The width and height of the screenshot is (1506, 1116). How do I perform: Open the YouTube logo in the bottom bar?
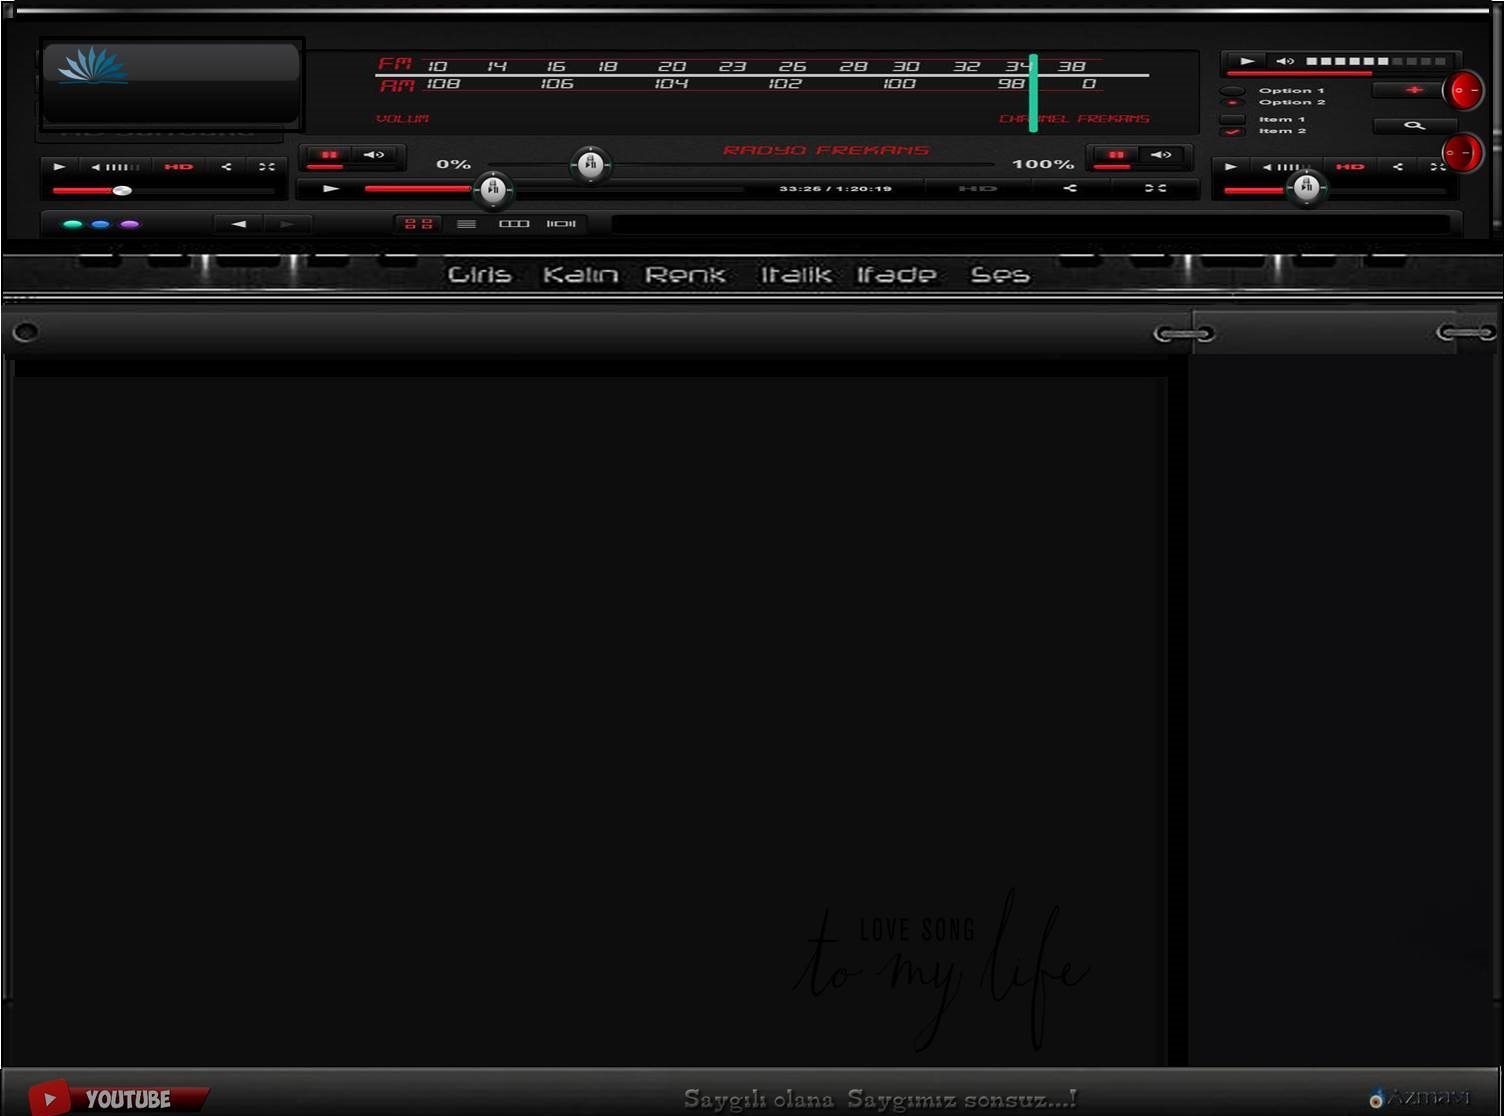(115, 1098)
